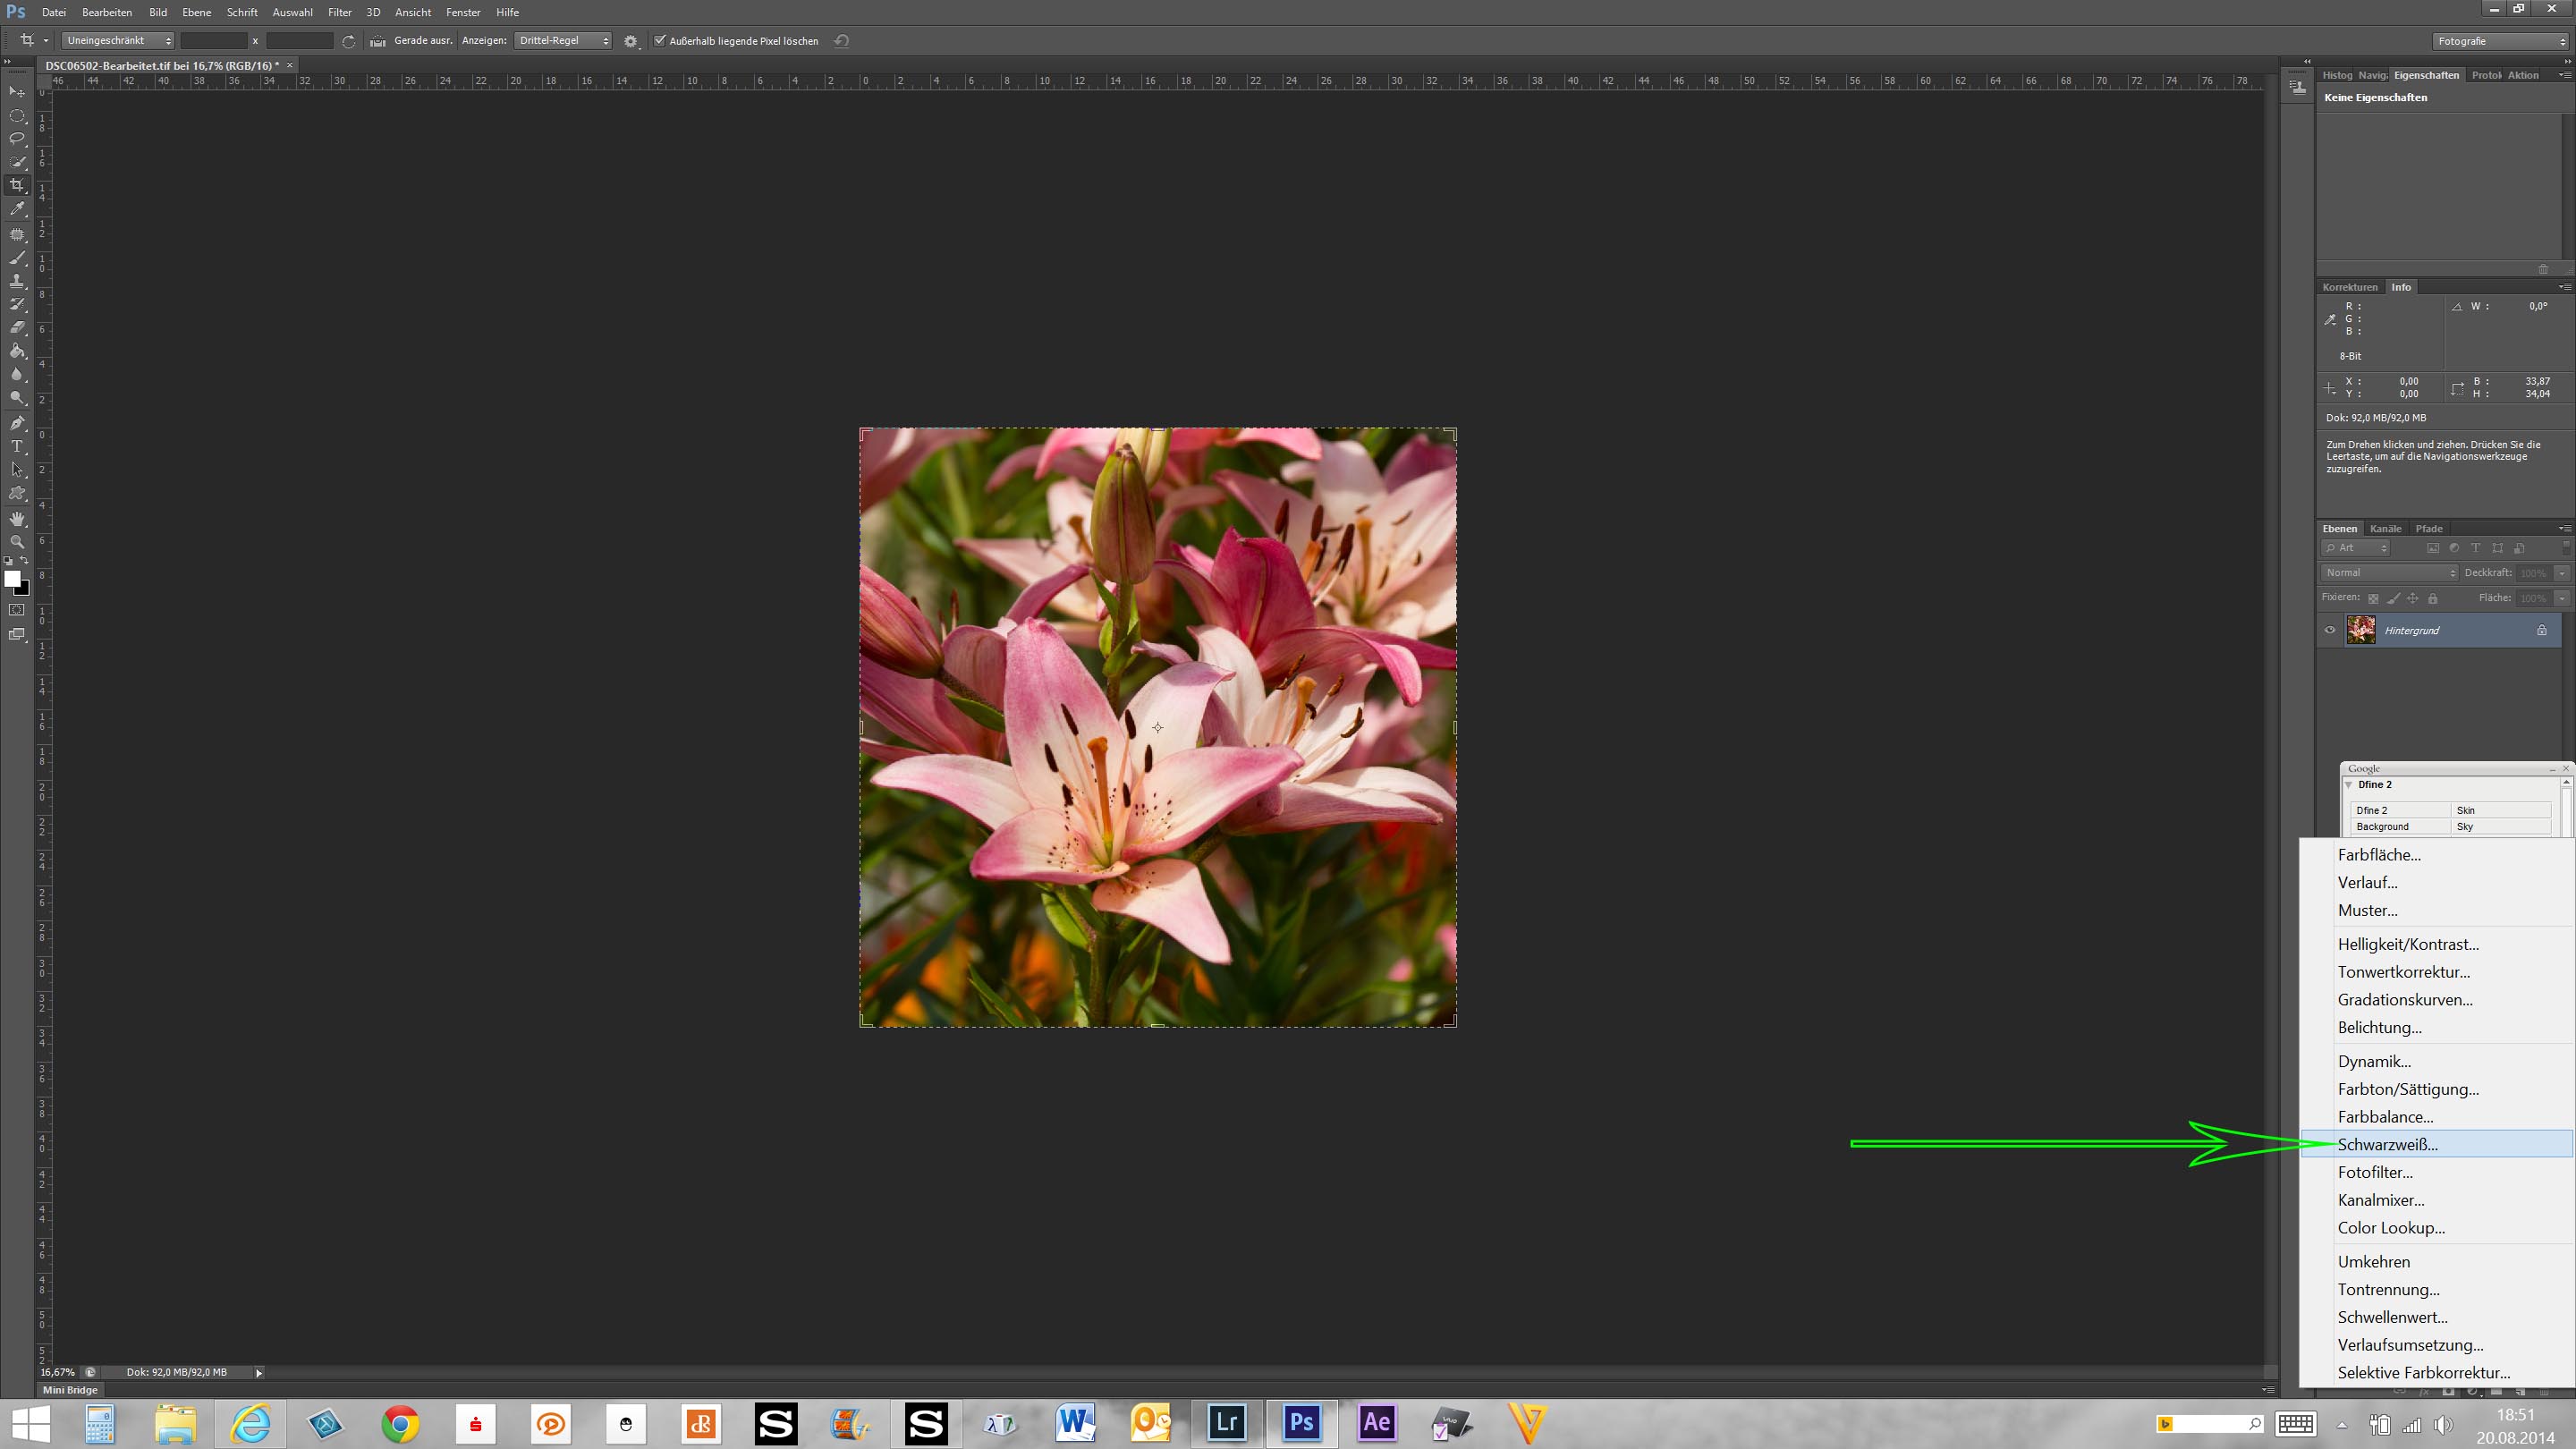This screenshot has width=2576, height=1449.
Task: Open the crop options gear icon
Action: (x=630, y=41)
